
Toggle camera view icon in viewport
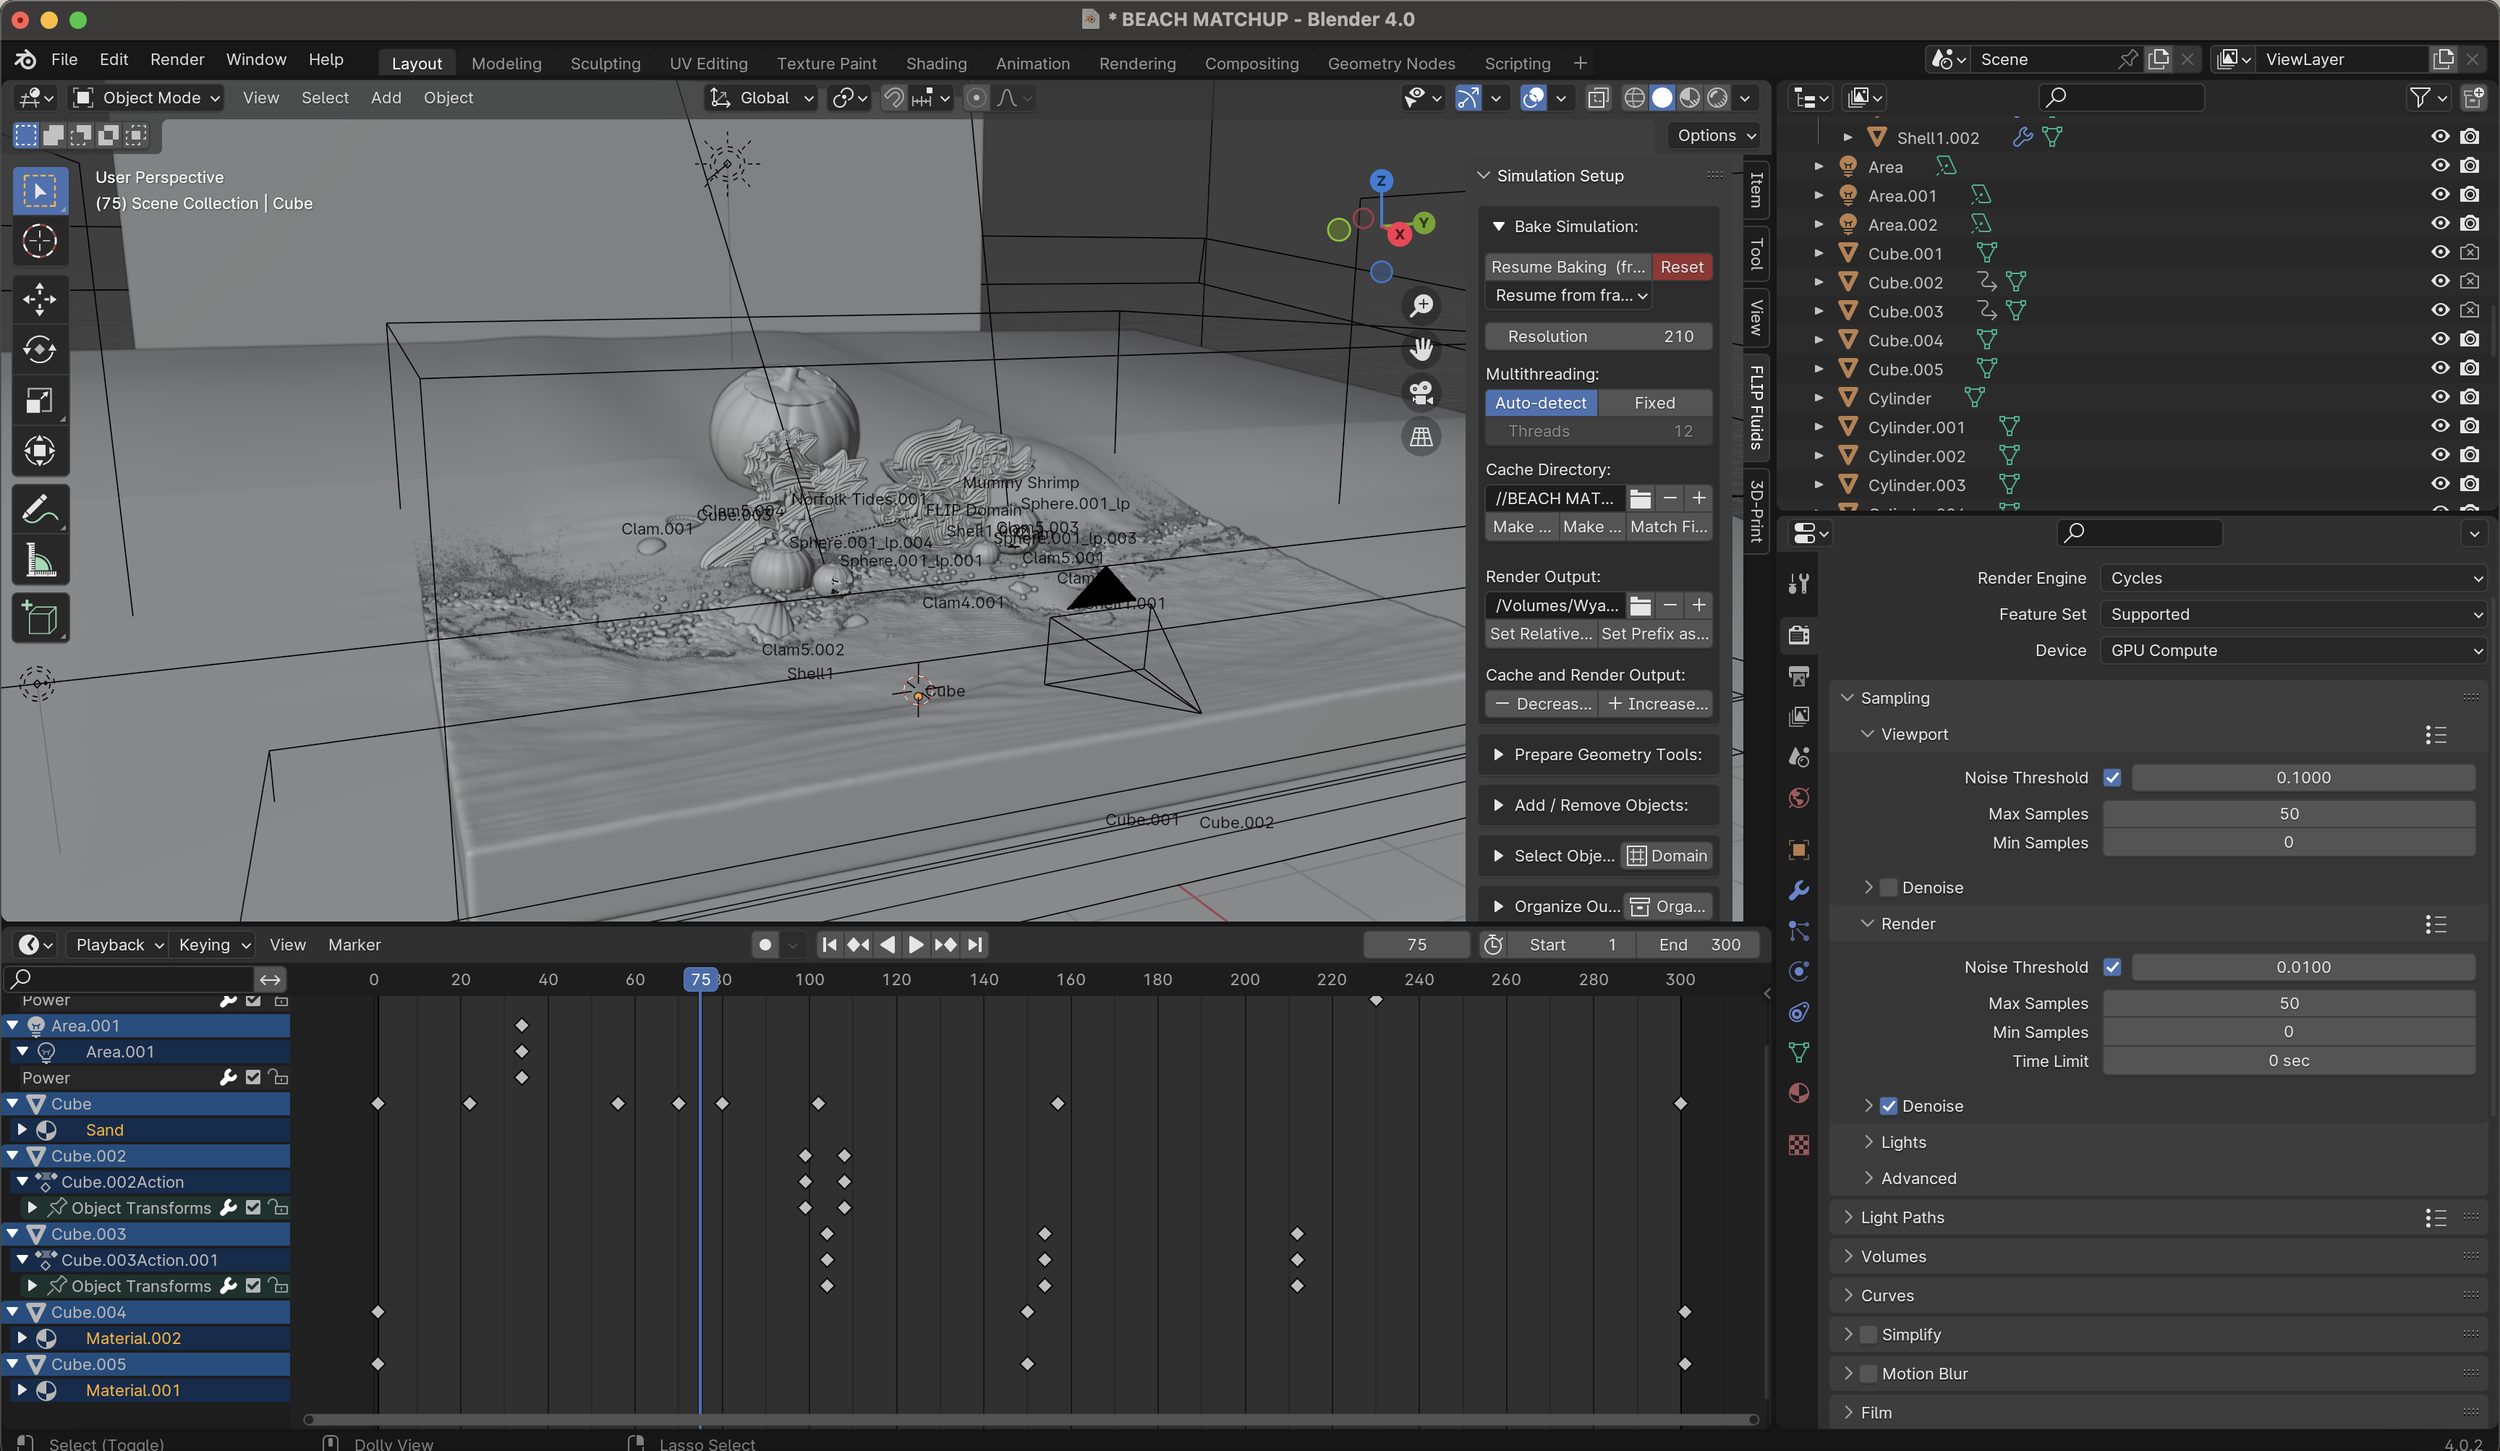coord(1421,392)
